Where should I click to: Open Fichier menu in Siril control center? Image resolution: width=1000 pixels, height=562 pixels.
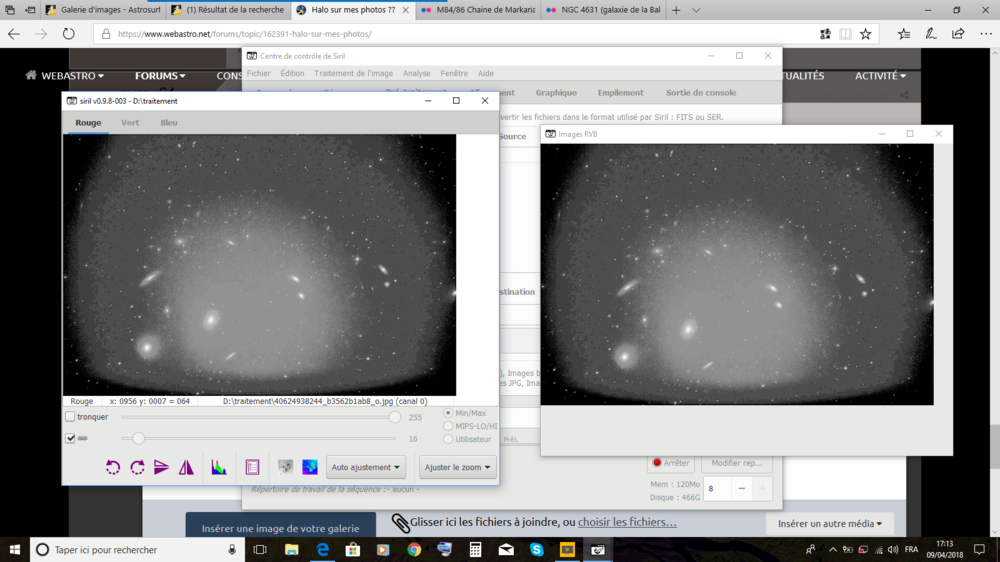(x=258, y=73)
